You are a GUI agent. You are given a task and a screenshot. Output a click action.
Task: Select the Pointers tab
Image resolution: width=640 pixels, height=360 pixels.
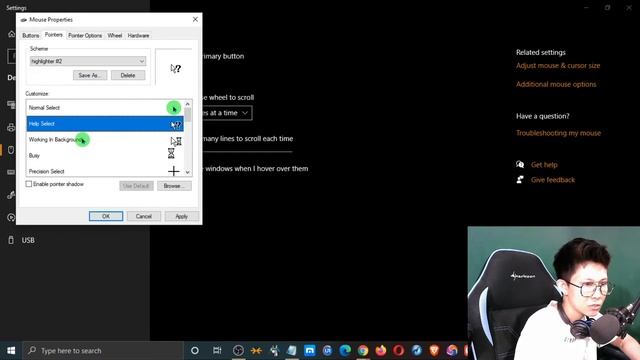[53, 35]
